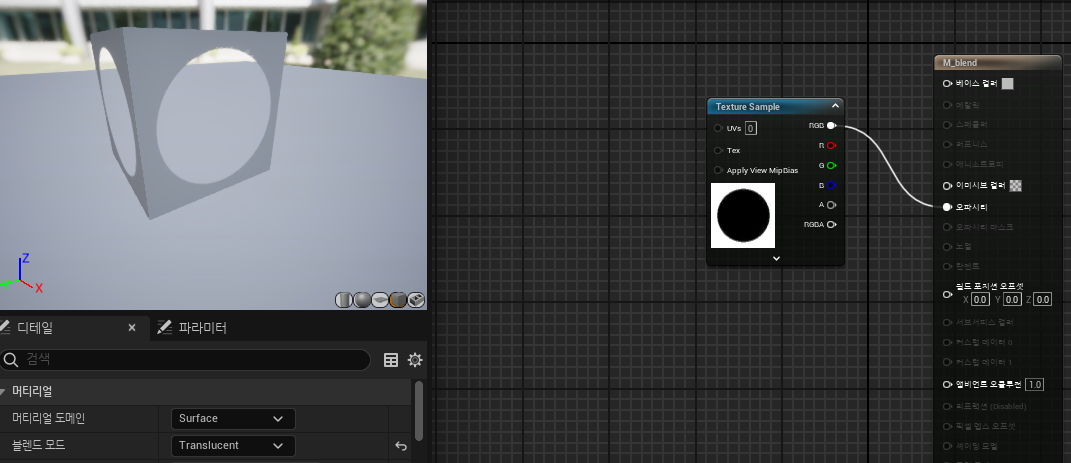Click the 월드 포지션 오프셋 input pin
This screenshot has width=1071, height=463.
(x=947, y=294)
